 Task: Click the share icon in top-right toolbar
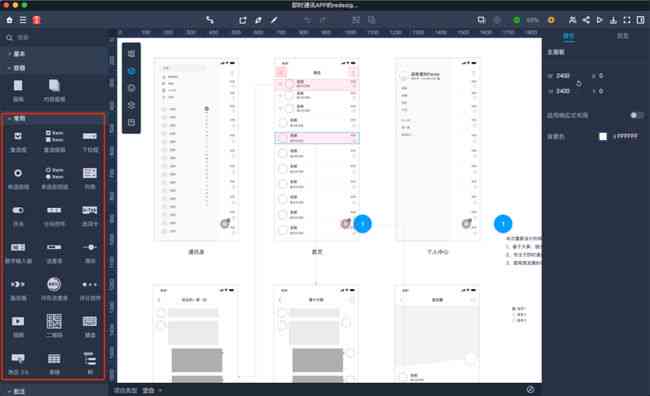click(586, 20)
